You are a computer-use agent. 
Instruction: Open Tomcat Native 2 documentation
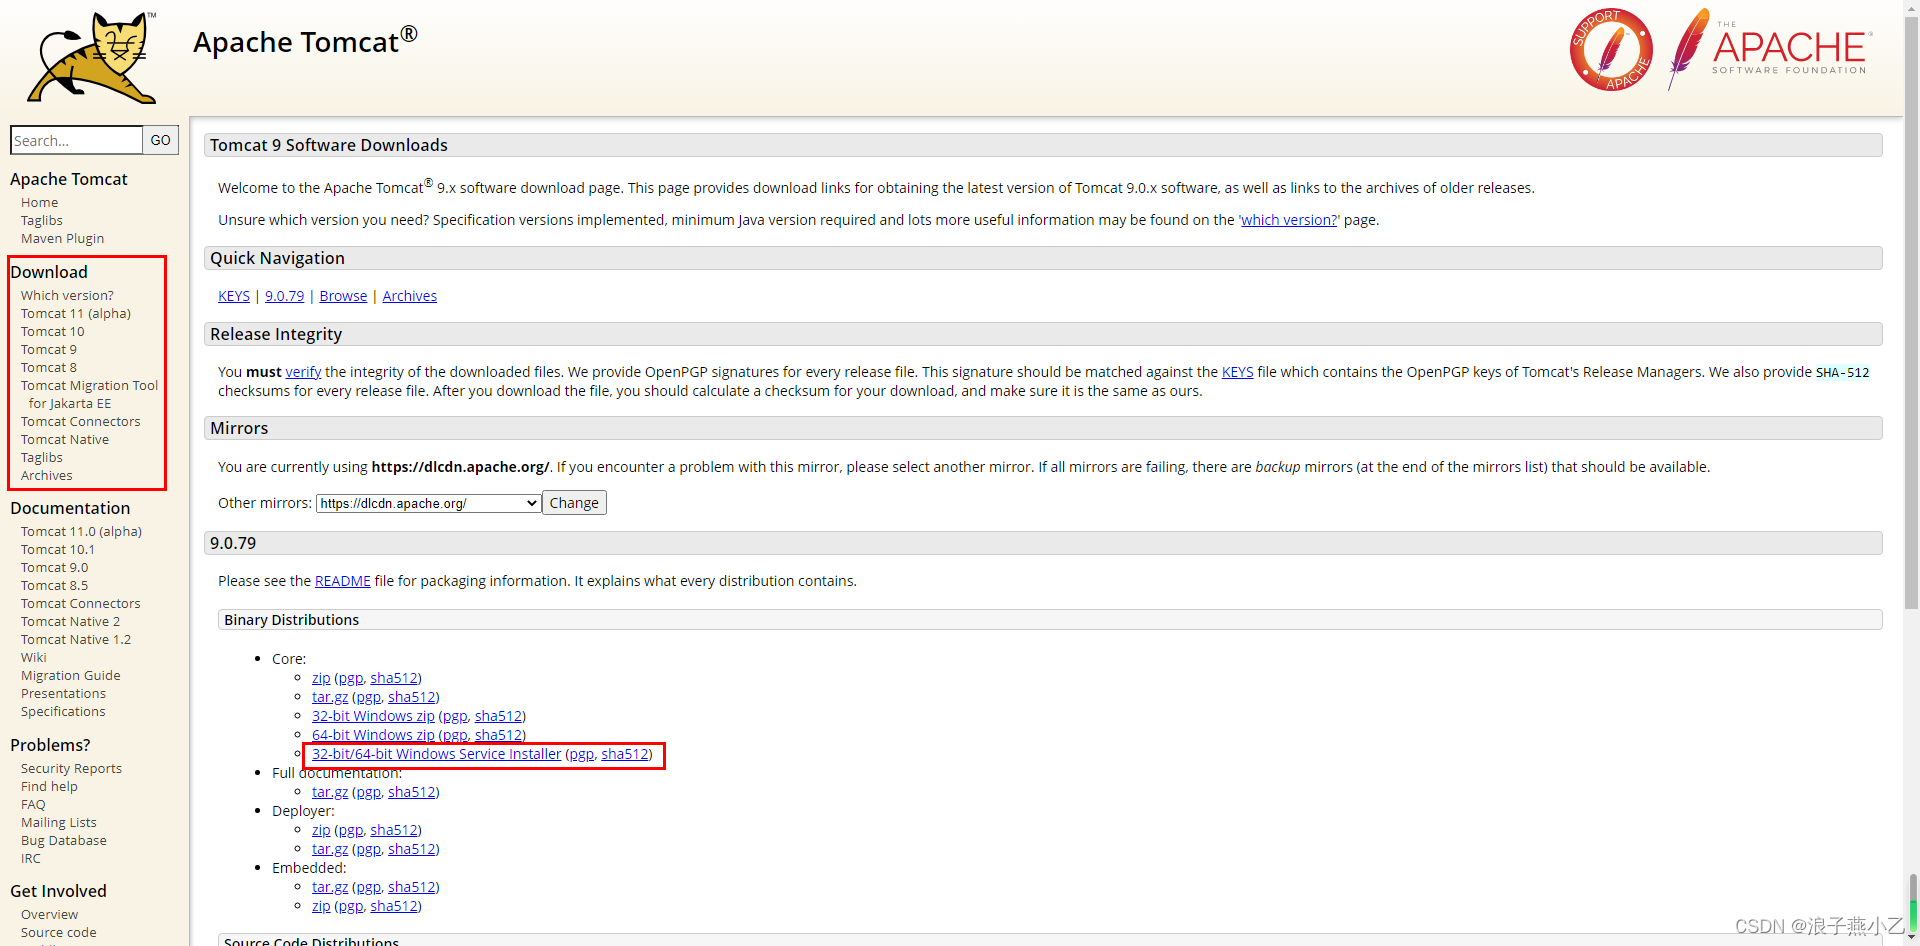coord(70,621)
